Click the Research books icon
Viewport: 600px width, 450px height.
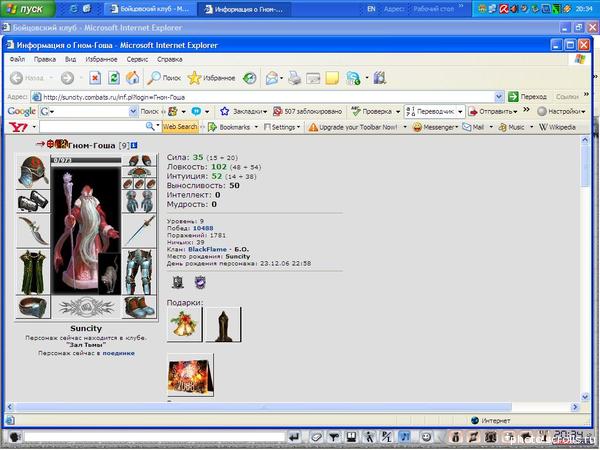(380, 78)
